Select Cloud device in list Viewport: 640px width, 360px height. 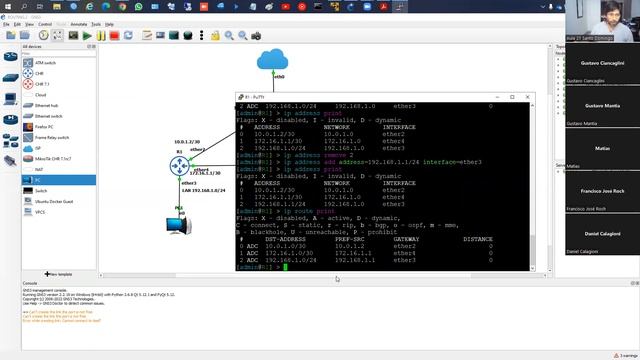click(59, 95)
